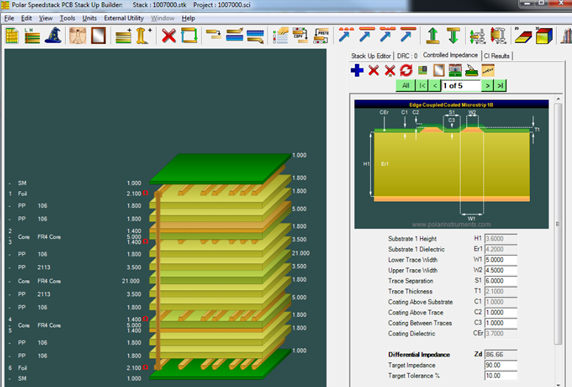Switch to 2D stack view icon
Image resolution: width=572 pixels, height=387 pixels.
(x=523, y=36)
